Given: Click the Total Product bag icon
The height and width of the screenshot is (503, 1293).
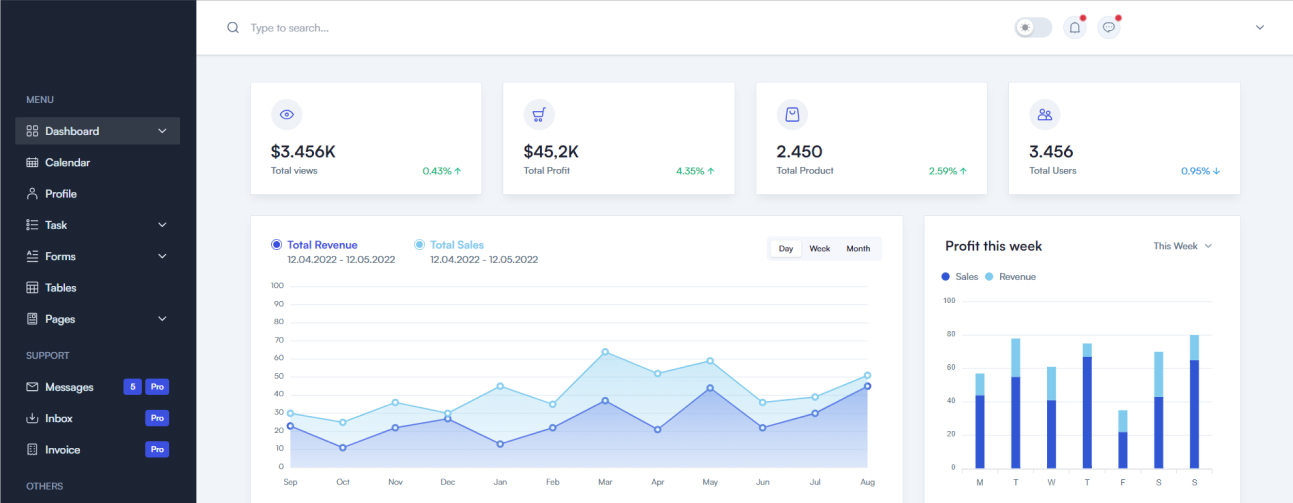Looking at the screenshot, I should [x=792, y=115].
